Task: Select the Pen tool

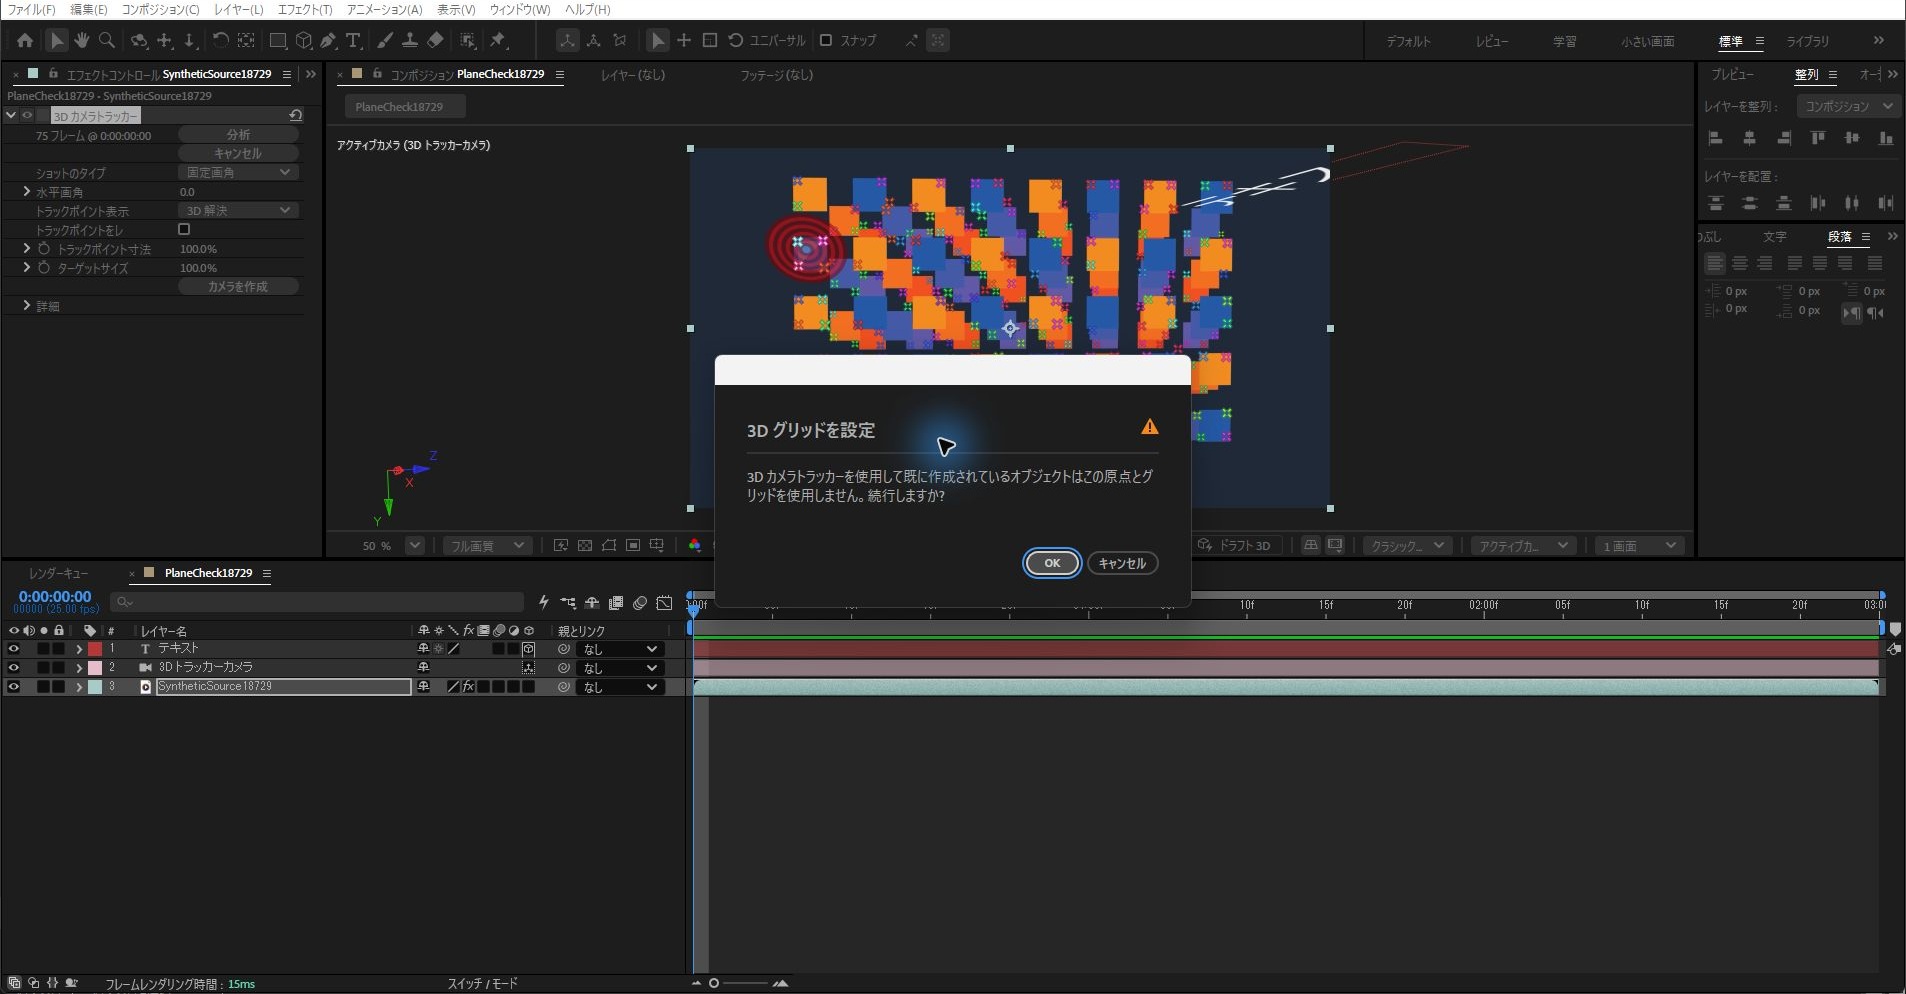Action: [328, 41]
